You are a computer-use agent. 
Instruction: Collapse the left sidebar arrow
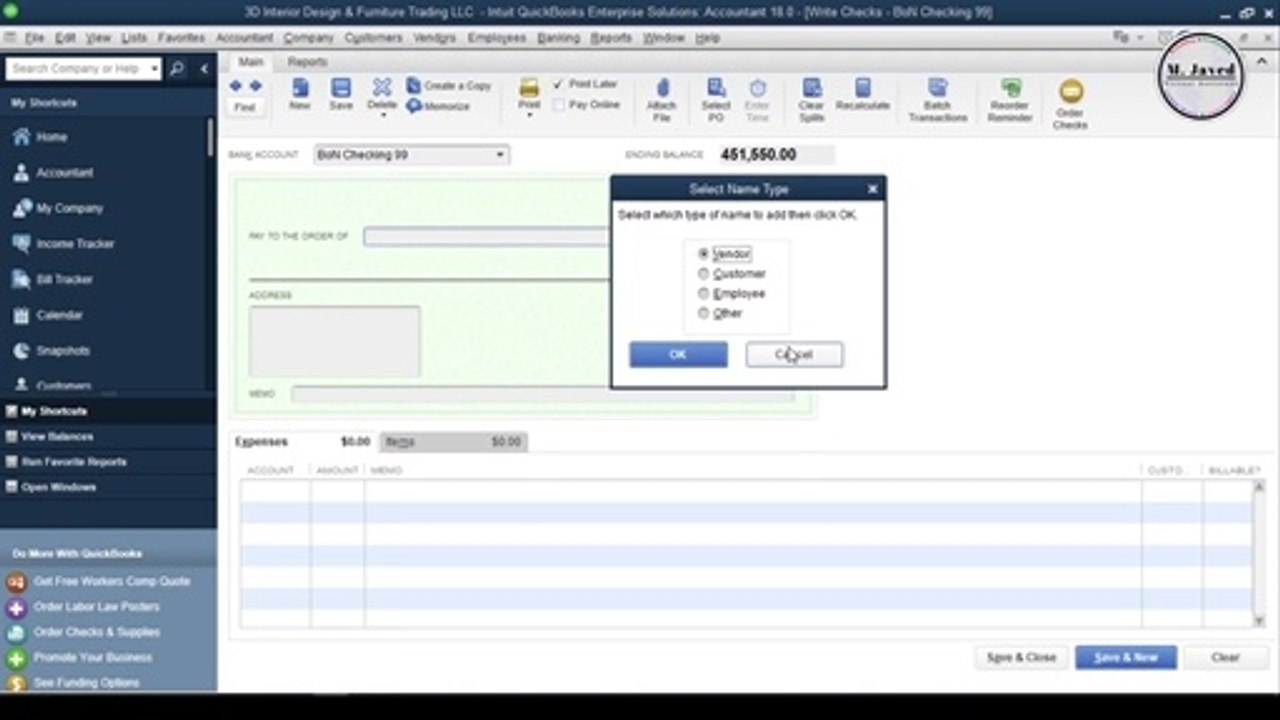[x=204, y=69]
